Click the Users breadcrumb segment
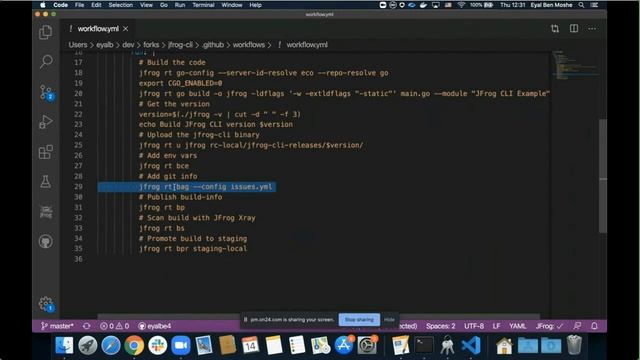Image resolution: width=640 pixels, height=360 pixels. pyautogui.click(x=78, y=45)
